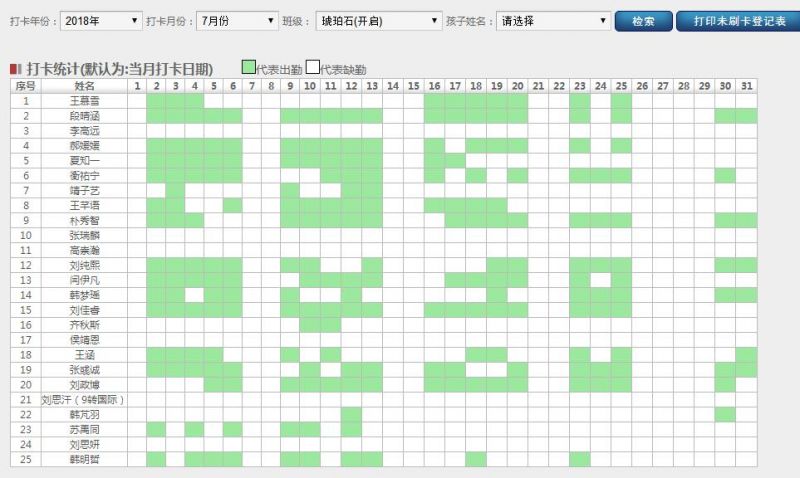
Task: Select day 20 column header
Action: [517, 86]
